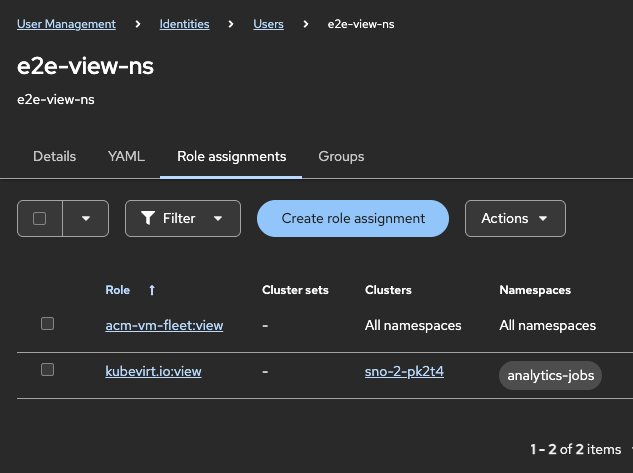Switch to the Details tab
The height and width of the screenshot is (473, 633).
pyautogui.click(x=55, y=157)
